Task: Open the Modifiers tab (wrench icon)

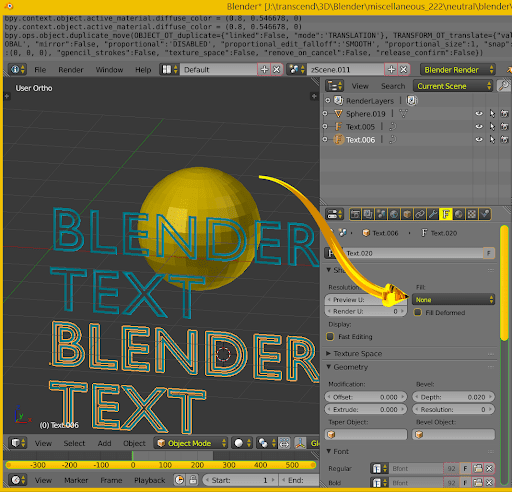Action: (x=433, y=214)
